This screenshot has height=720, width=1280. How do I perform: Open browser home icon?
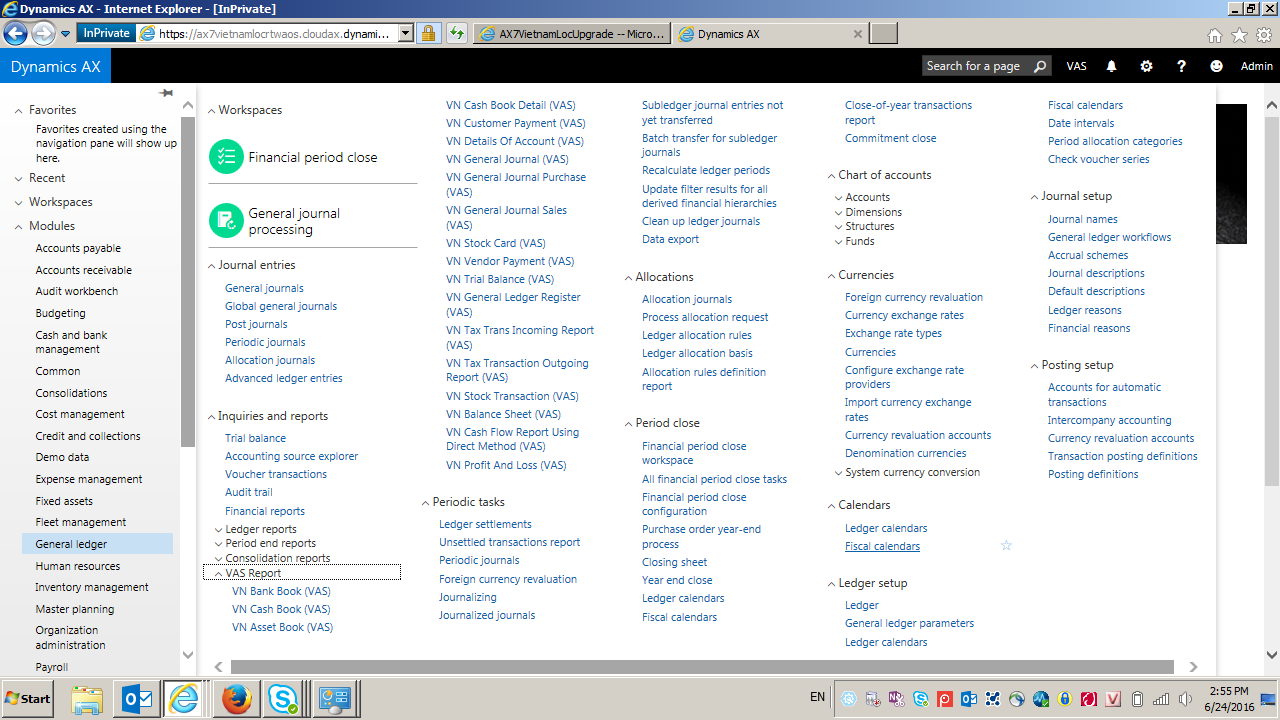click(x=1214, y=35)
